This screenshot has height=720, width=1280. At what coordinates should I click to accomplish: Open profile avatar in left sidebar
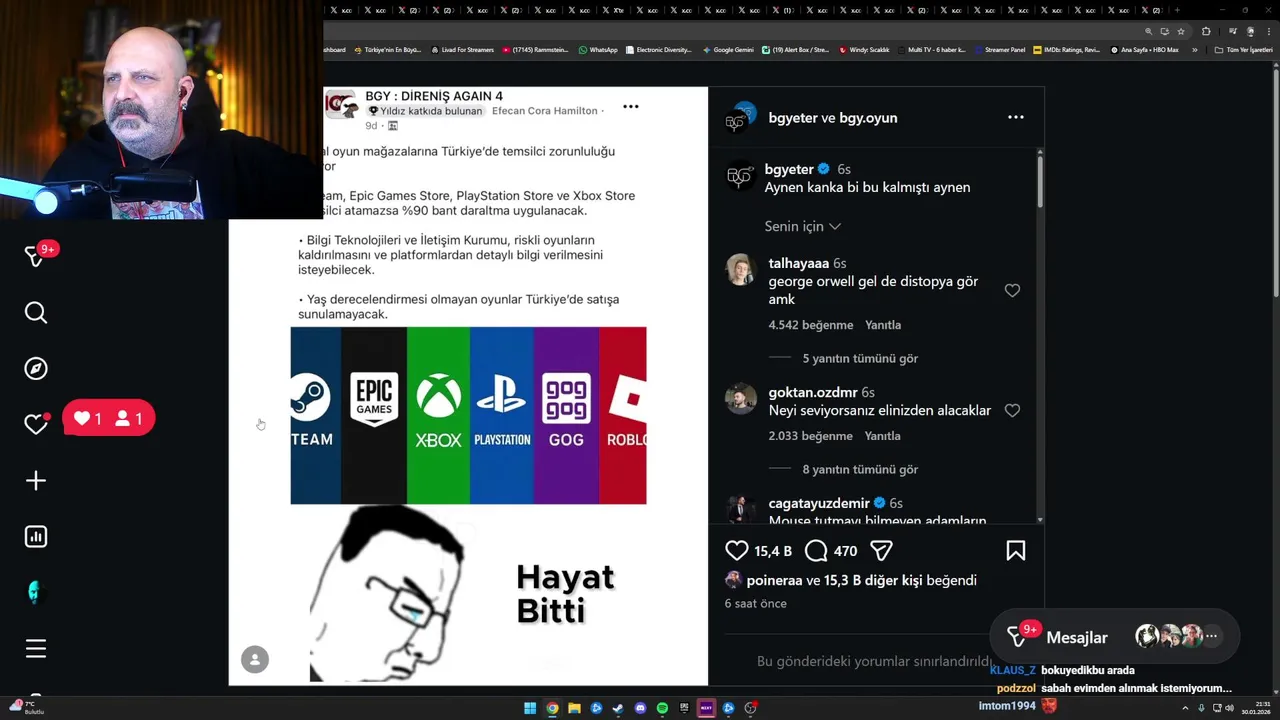point(36,593)
